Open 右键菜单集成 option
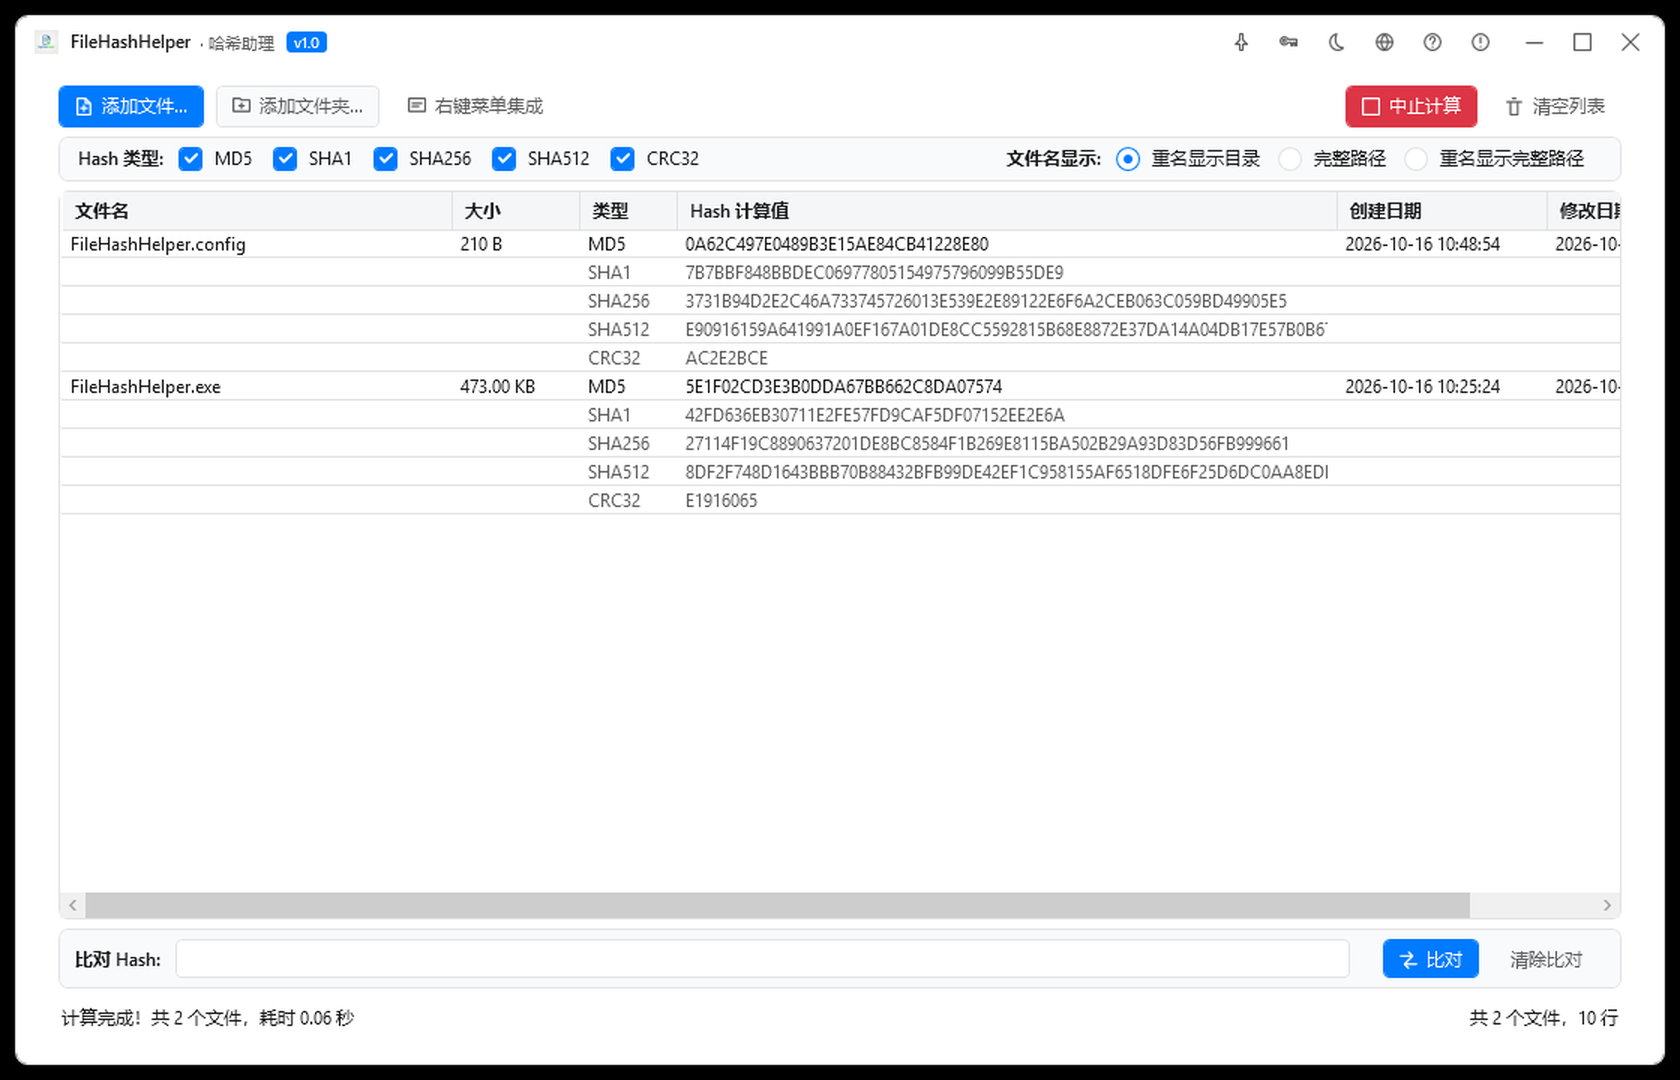Viewport: 1680px width, 1080px height. 475,106
